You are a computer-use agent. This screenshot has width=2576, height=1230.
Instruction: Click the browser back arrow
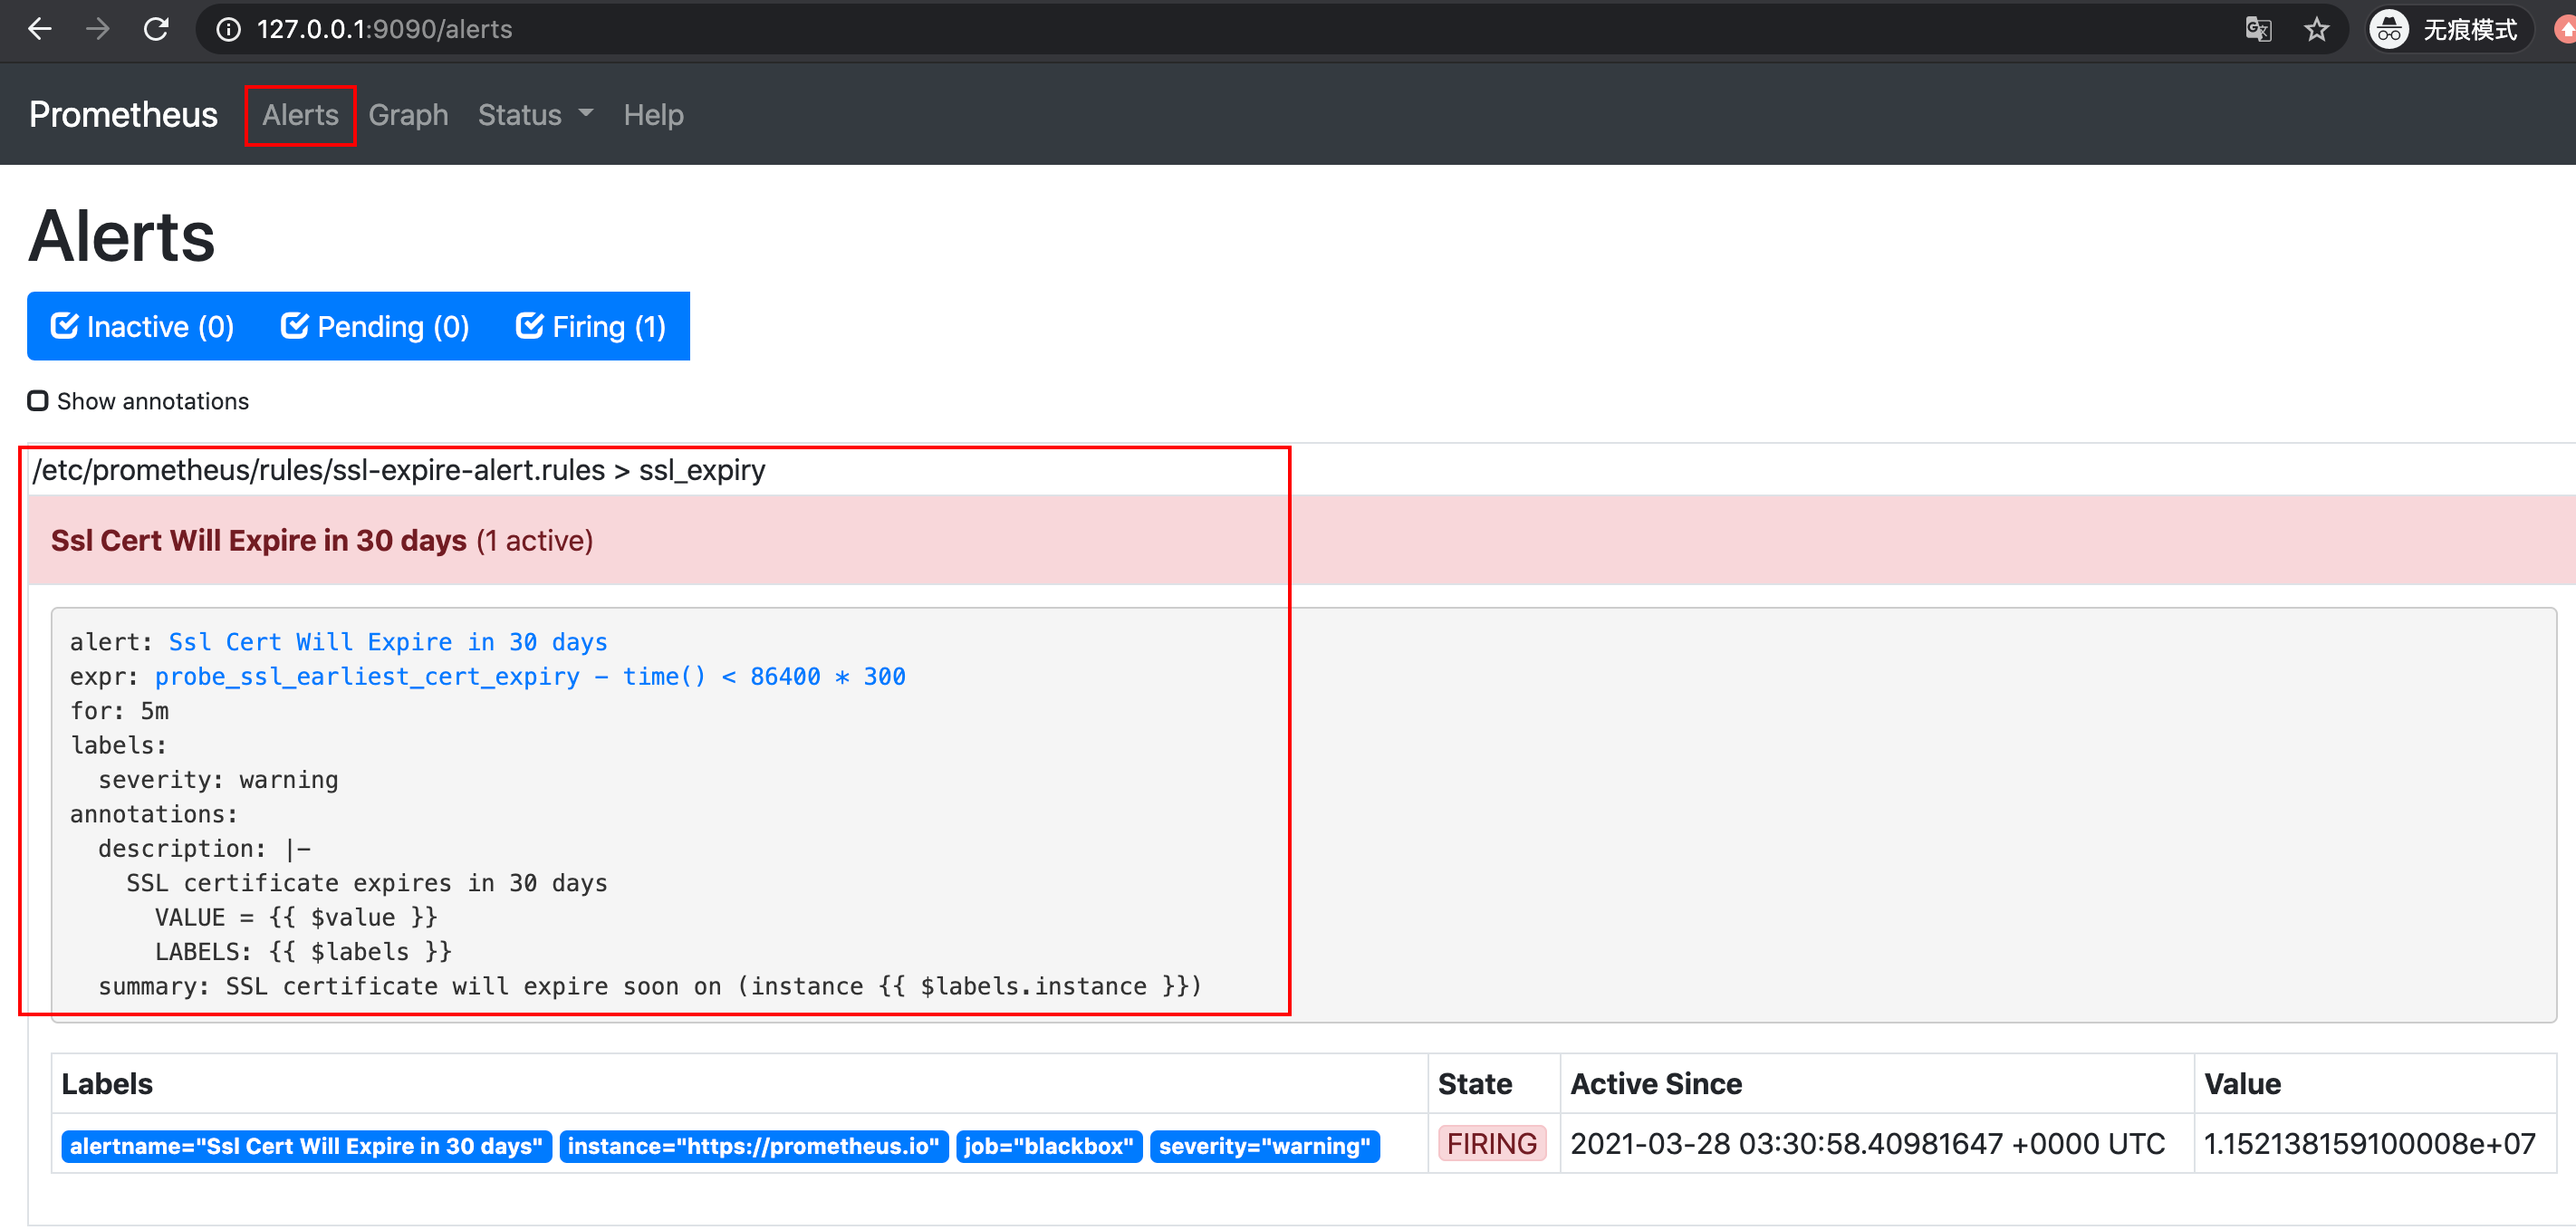pyautogui.click(x=40, y=29)
